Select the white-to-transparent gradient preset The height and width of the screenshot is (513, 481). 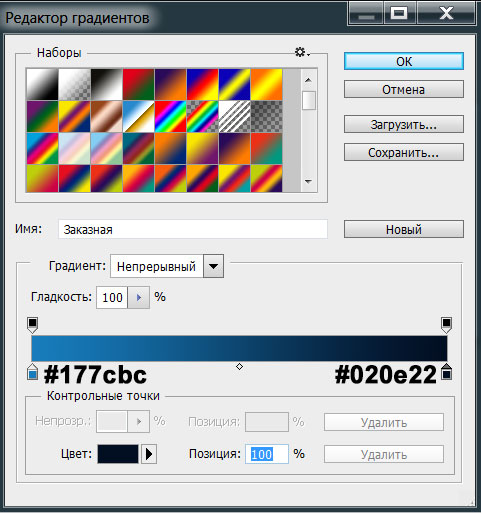coord(74,85)
